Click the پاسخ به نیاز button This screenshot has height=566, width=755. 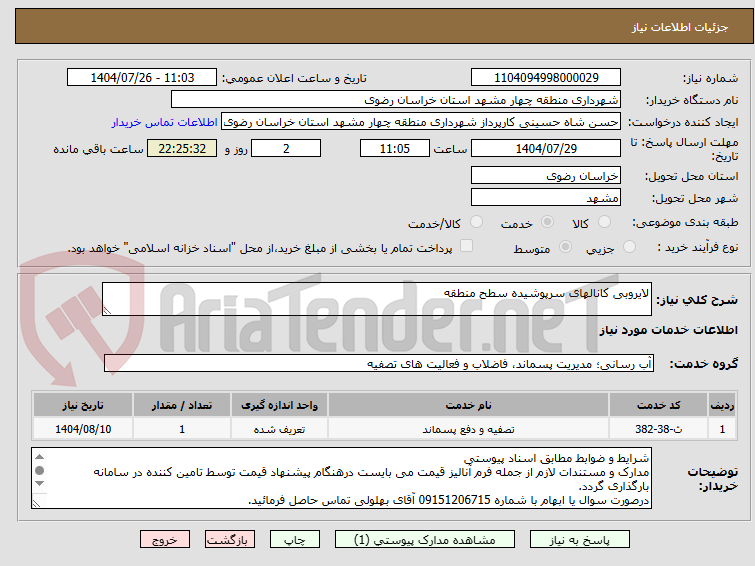tap(579, 540)
